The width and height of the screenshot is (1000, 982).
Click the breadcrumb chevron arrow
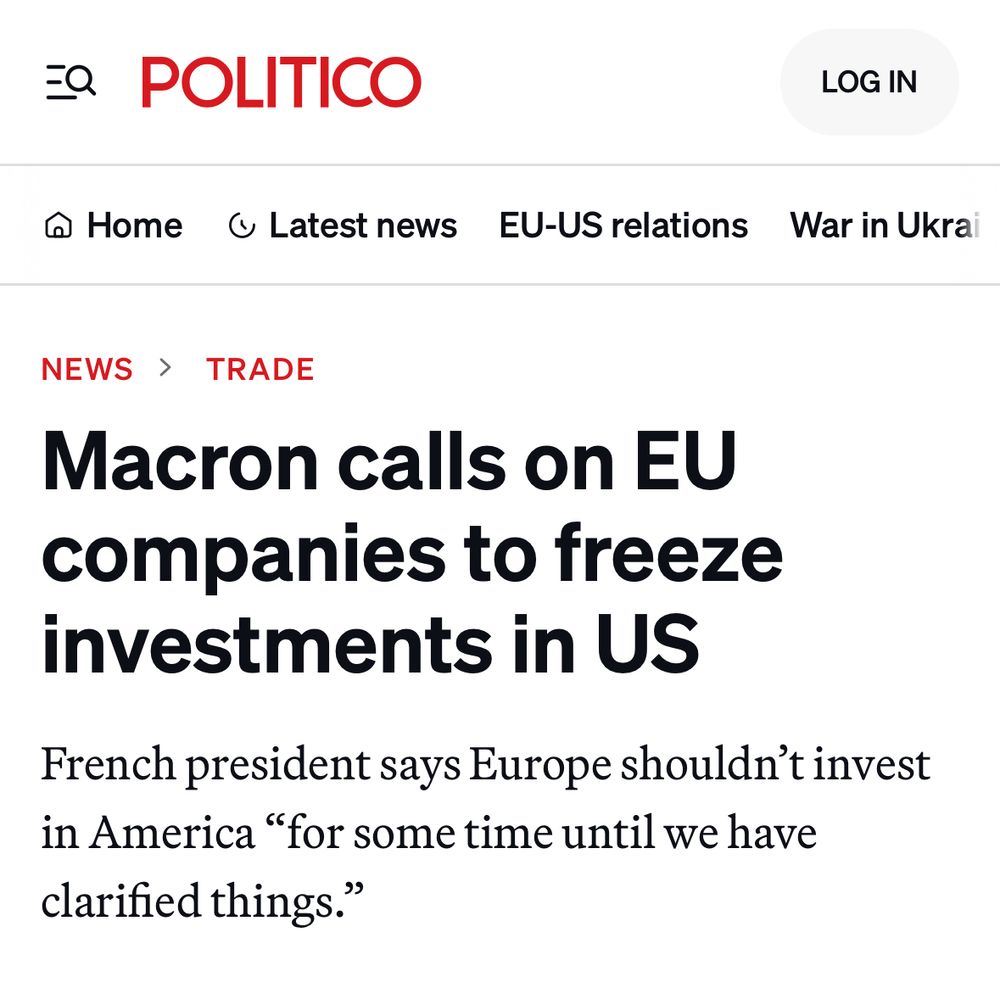166,368
